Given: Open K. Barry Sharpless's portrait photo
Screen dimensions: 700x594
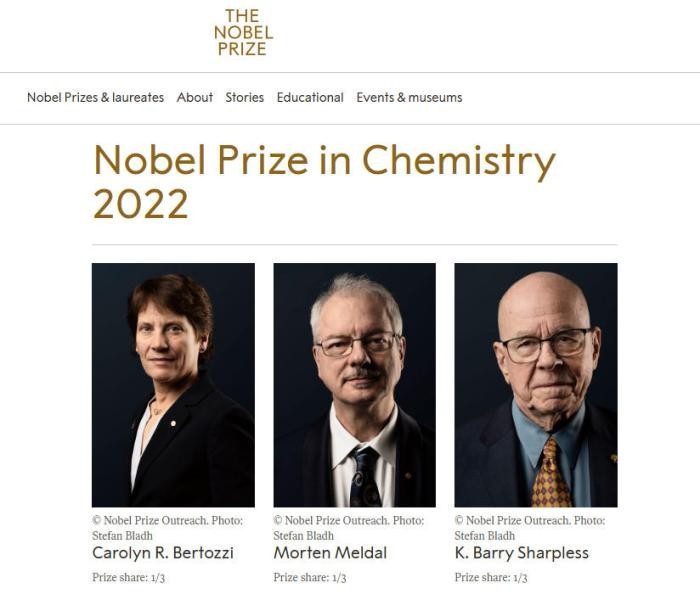Looking at the screenshot, I should tap(536, 385).
